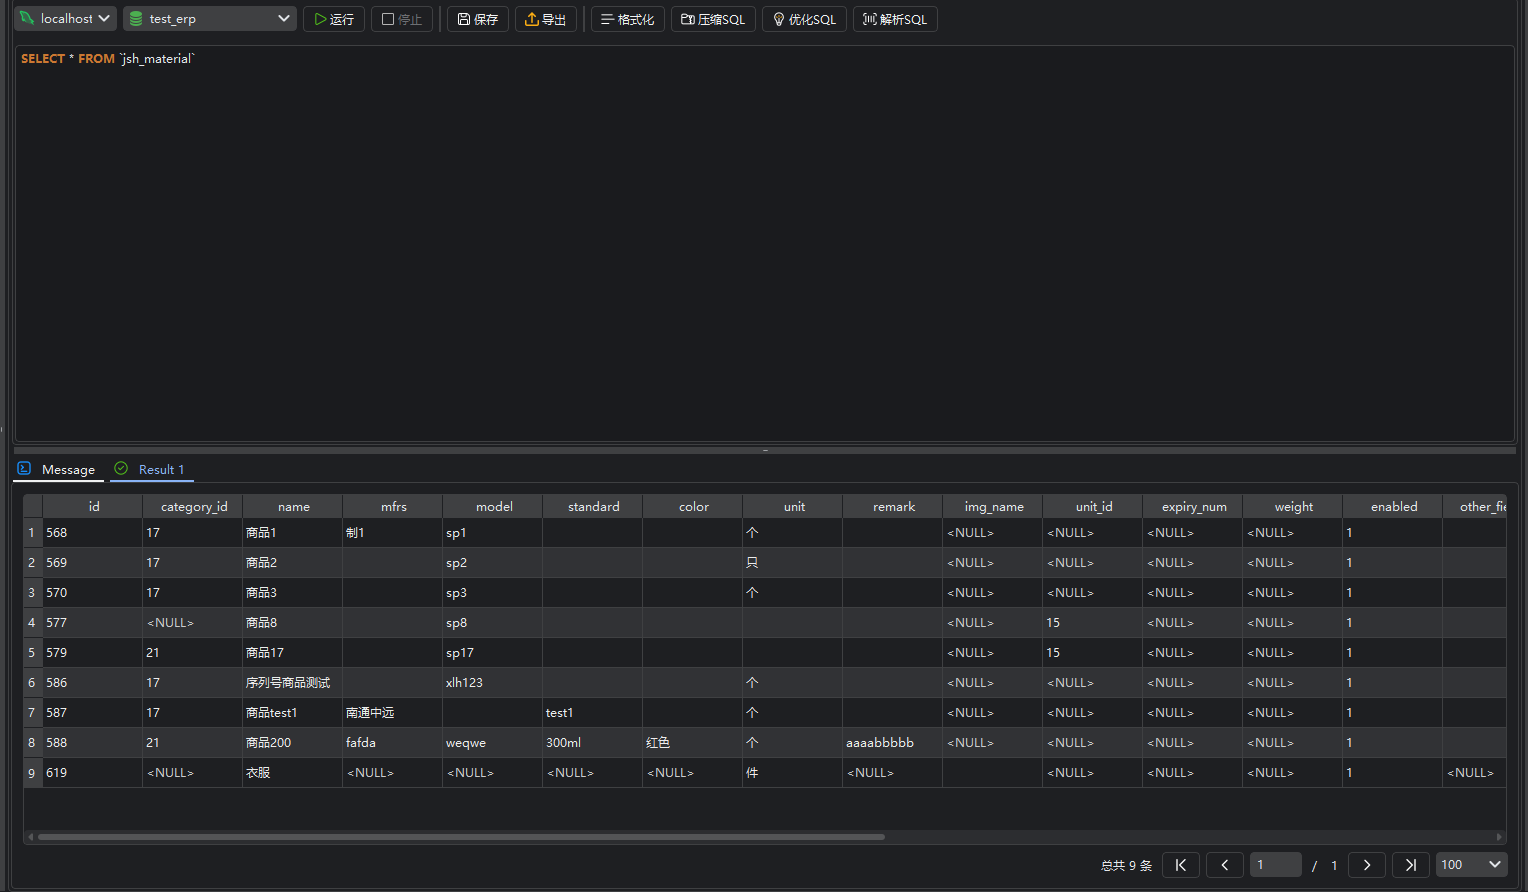This screenshot has width=1528, height=892.
Task: Click the name cell 商品2
Action: [x=293, y=563]
